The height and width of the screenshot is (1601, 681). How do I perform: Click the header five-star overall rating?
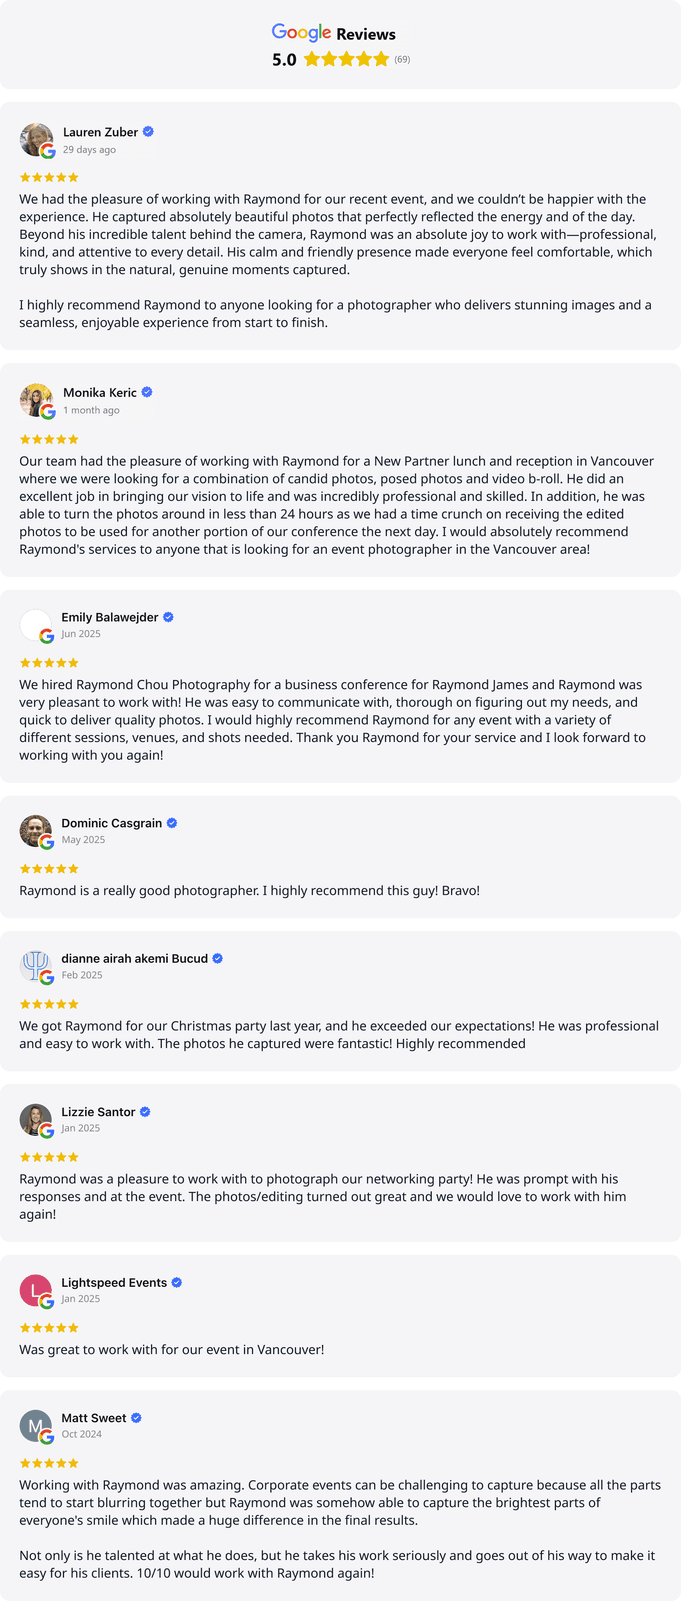pos(346,60)
